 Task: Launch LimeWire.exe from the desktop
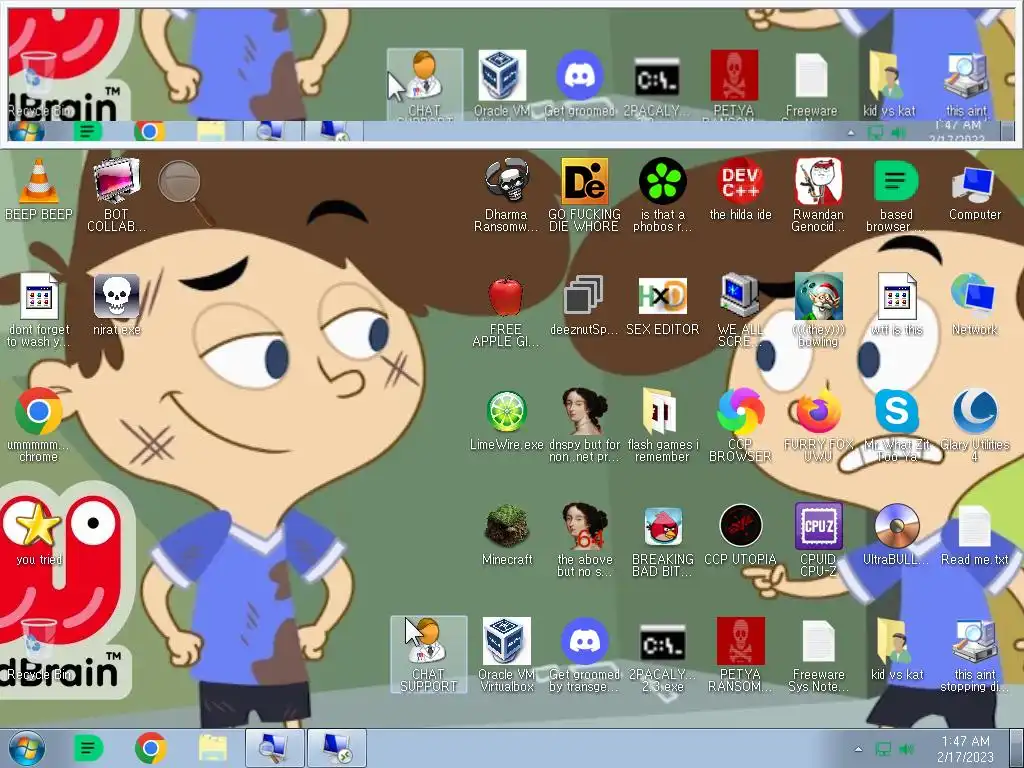[x=506, y=420]
